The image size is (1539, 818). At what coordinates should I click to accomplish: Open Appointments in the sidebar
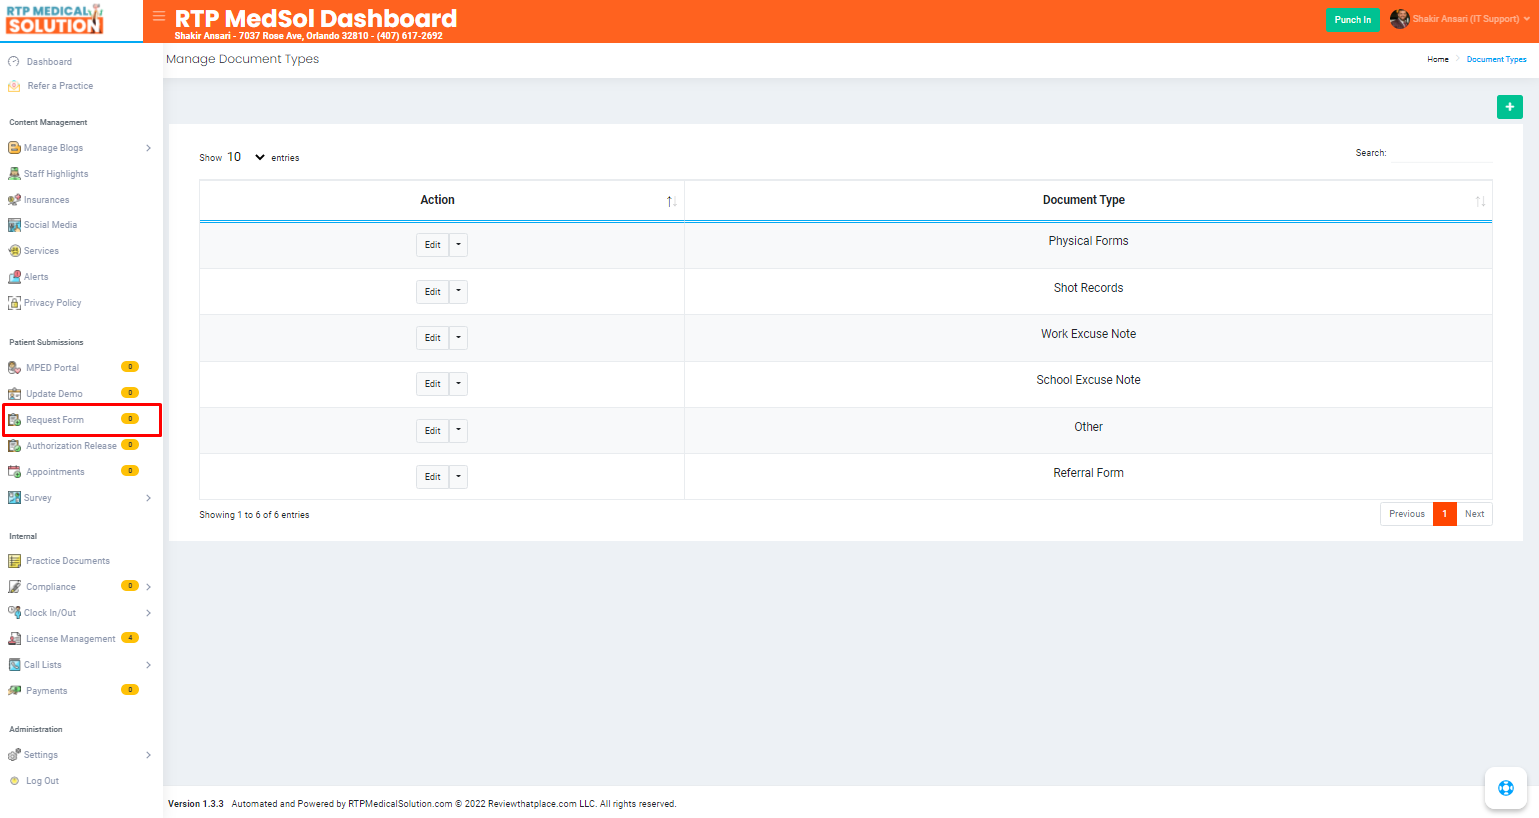pyautogui.click(x=55, y=472)
